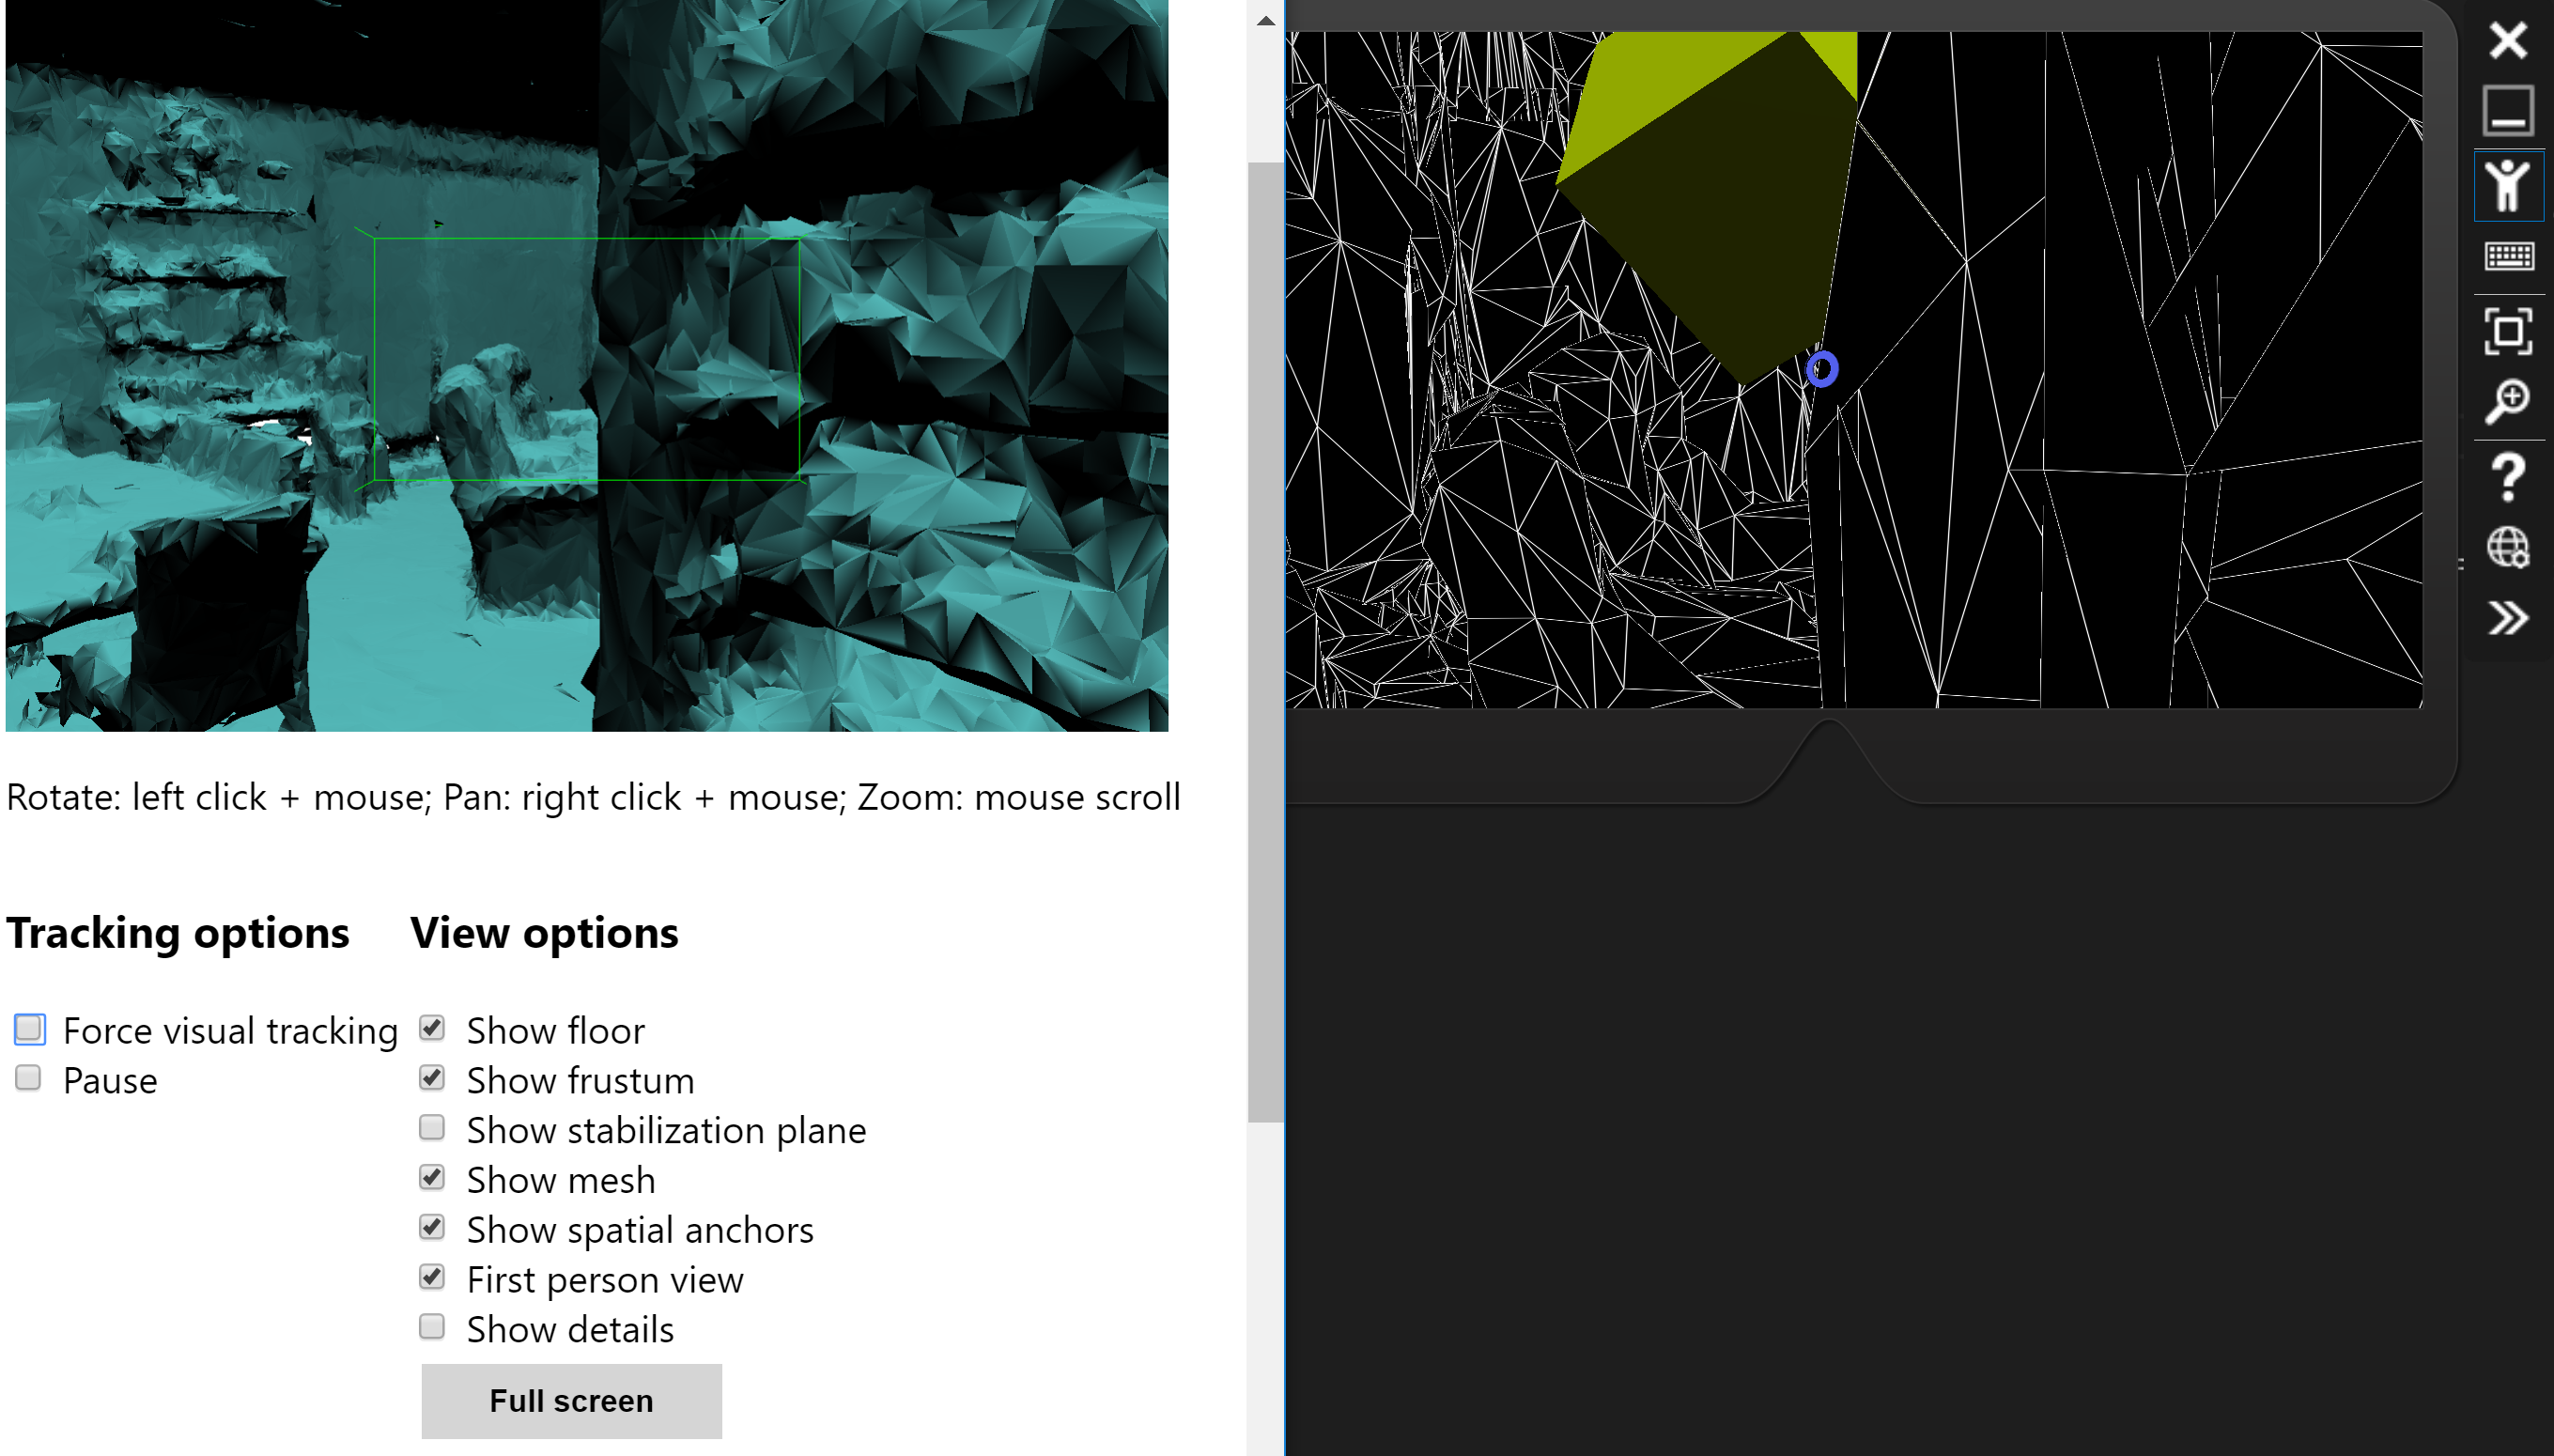The image size is (2554, 1456).
Task: Click the green frustum rectangle in 3D view
Action: tap(586, 359)
